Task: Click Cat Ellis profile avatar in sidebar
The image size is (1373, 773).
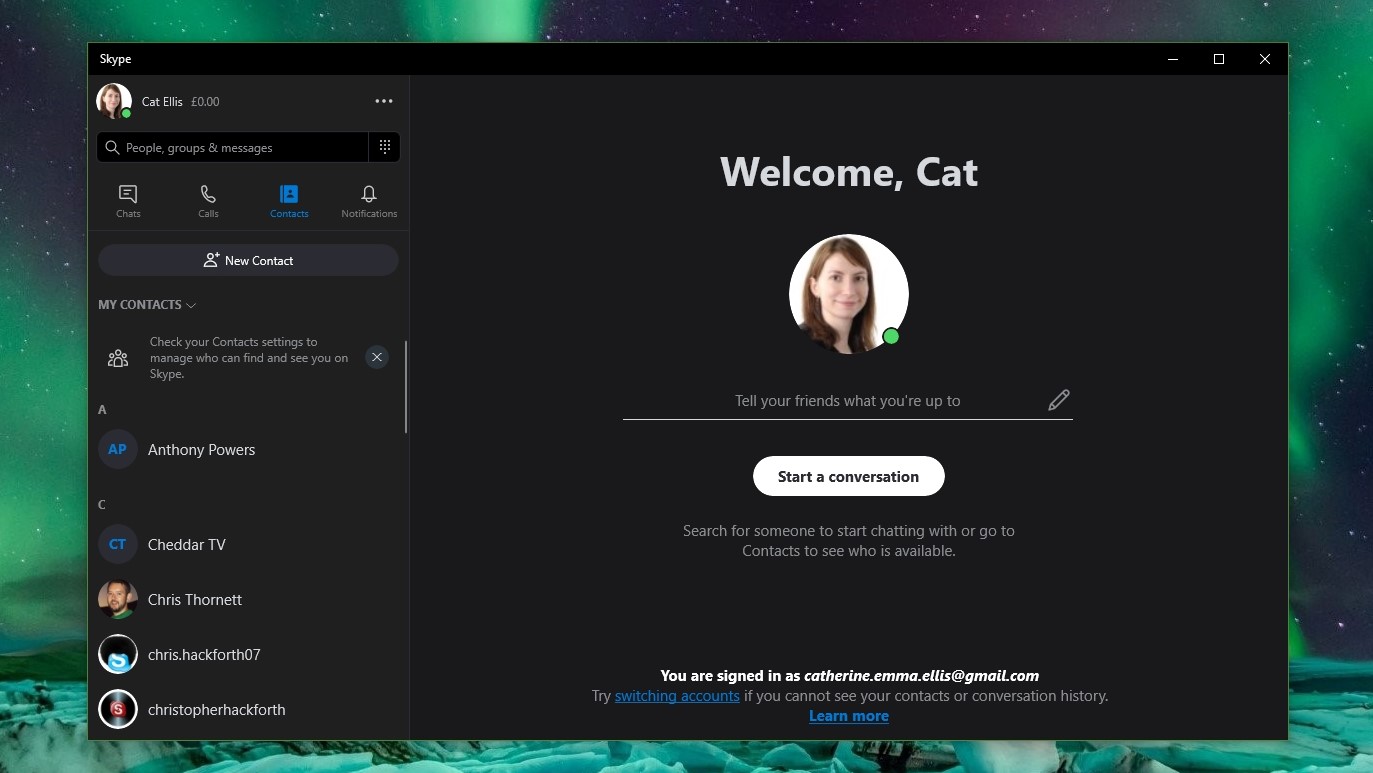Action: 114,101
